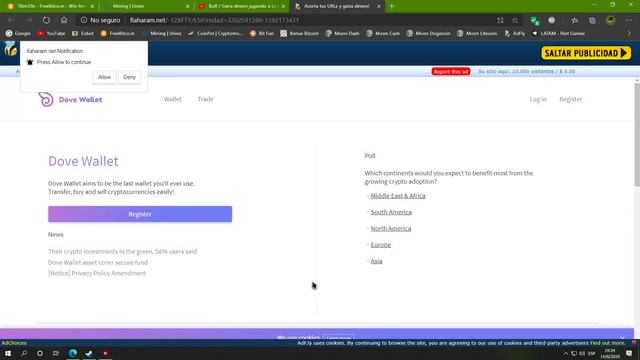640x360 pixels.
Task: Vote South America in the poll
Action: point(391,212)
